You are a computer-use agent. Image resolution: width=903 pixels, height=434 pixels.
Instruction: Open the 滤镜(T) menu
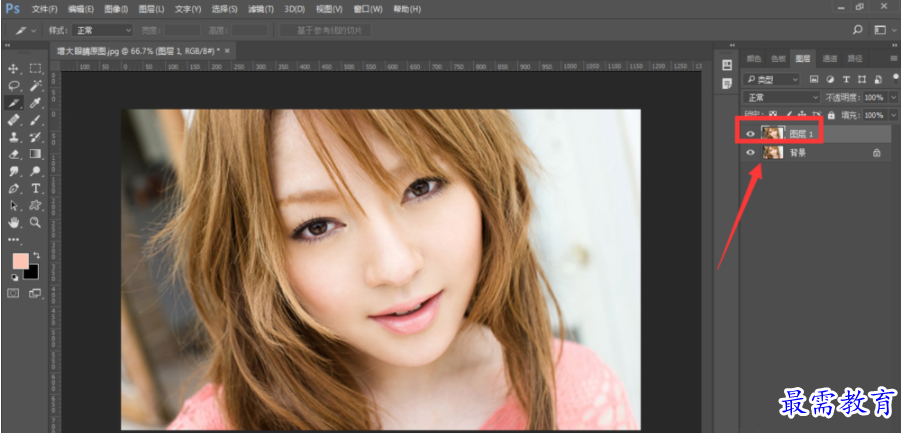tap(261, 9)
